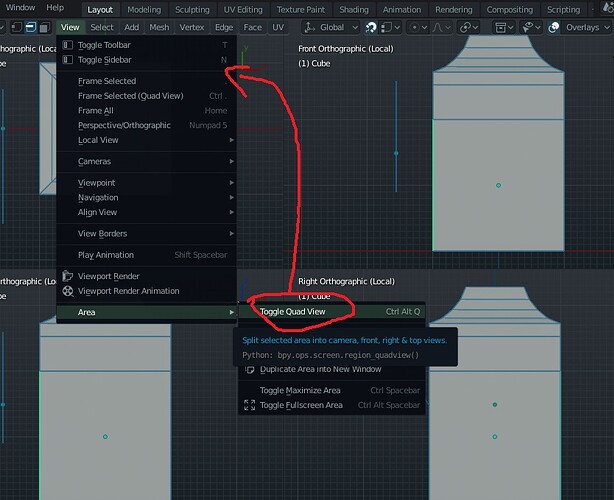Click Duplicate Area into New Window icon
This screenshot has height=500, width=614.
coord(250,369)
